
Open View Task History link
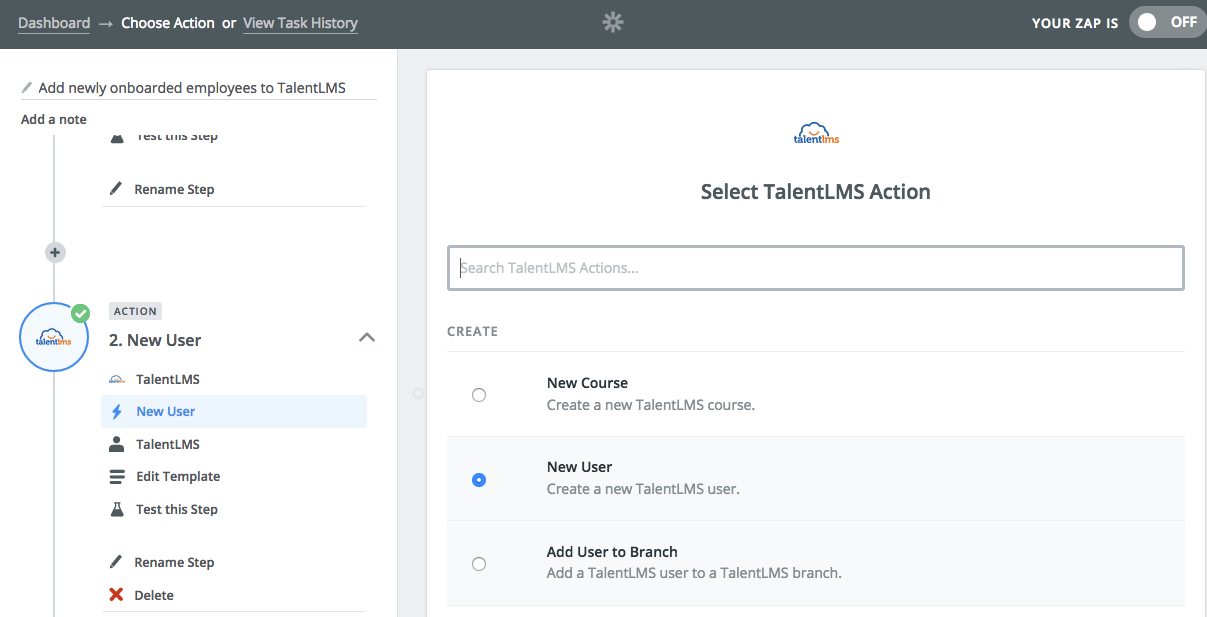300,23
